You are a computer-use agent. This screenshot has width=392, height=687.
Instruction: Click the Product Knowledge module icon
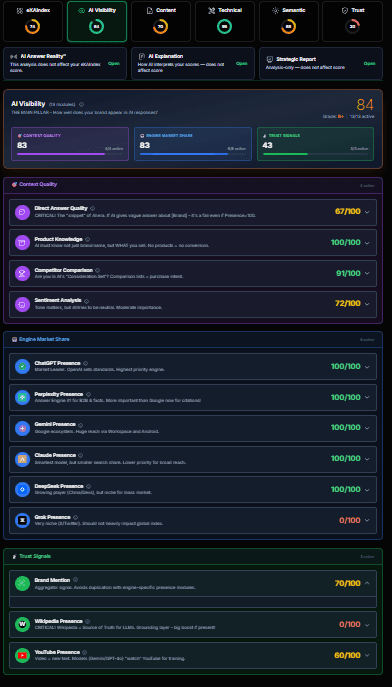[x=22, y=242]
